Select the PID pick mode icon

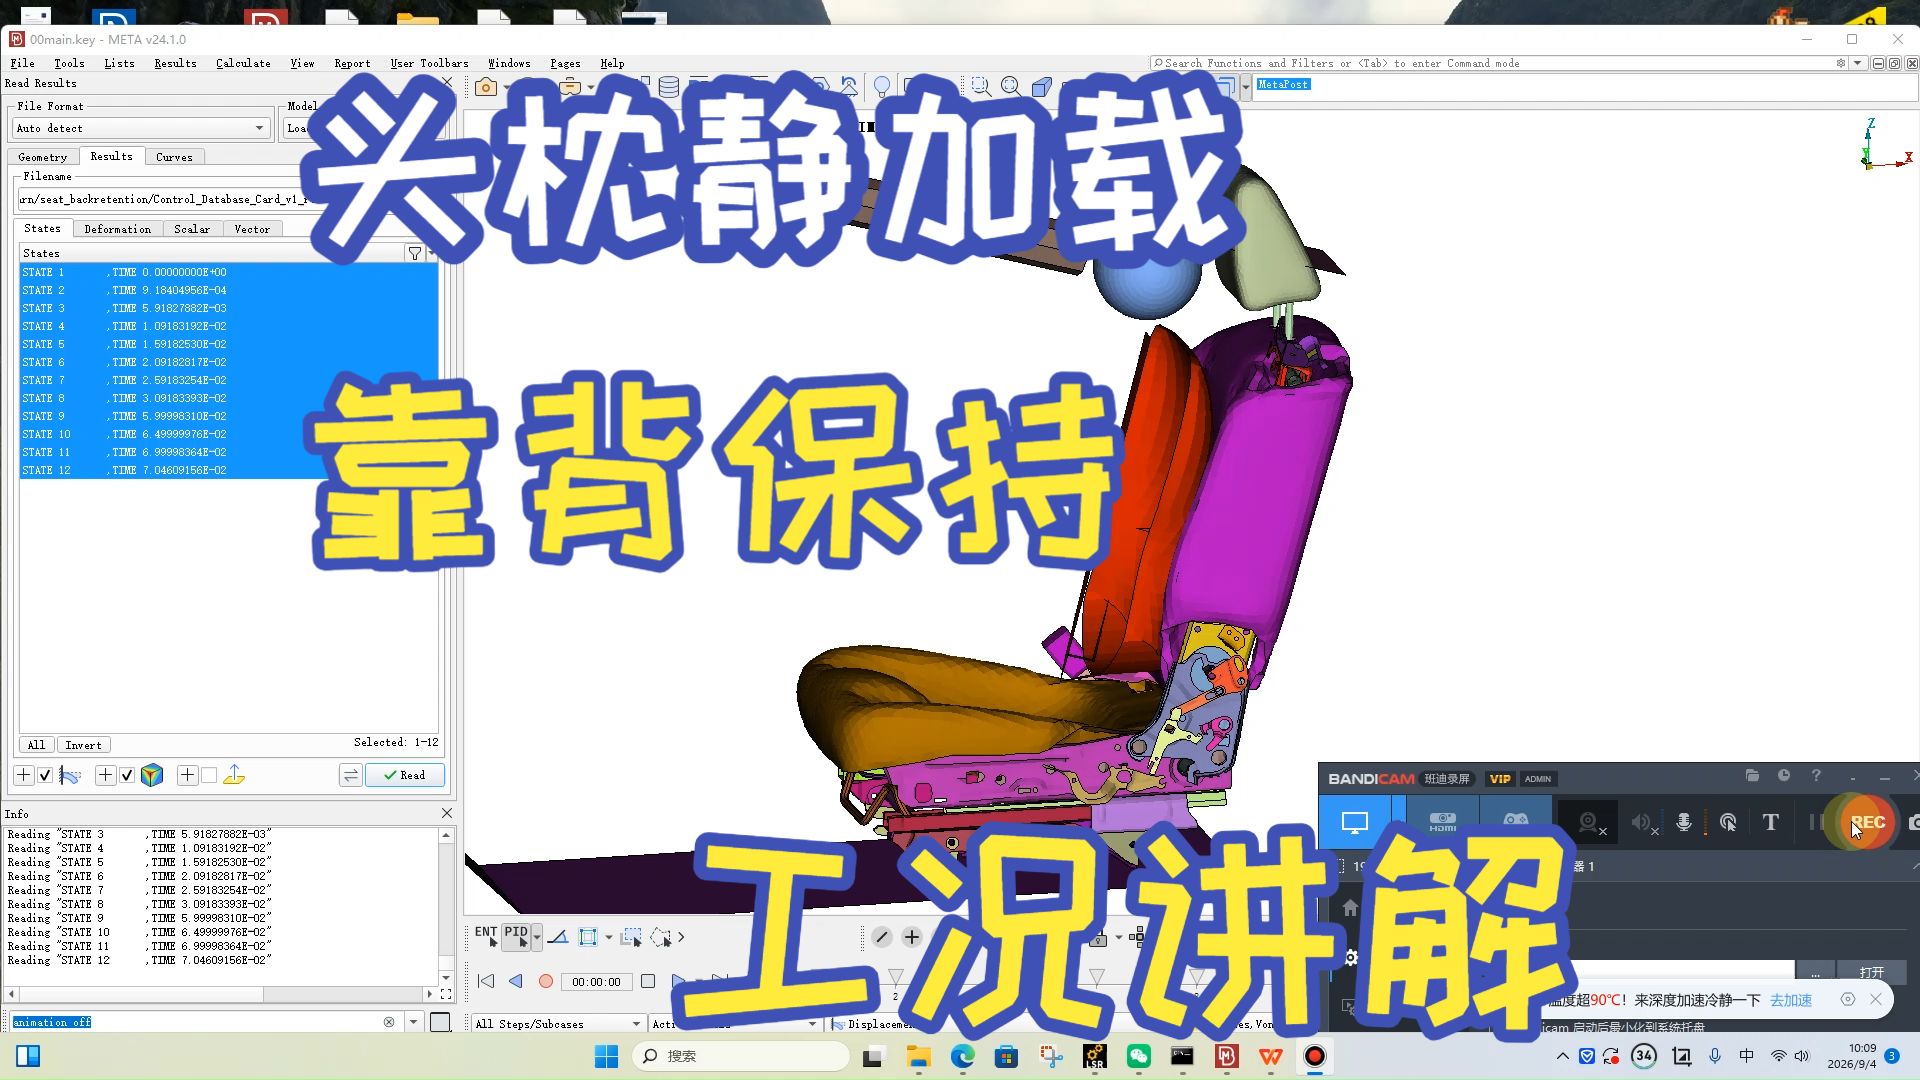pyautogui.click(x=516, y=936)
